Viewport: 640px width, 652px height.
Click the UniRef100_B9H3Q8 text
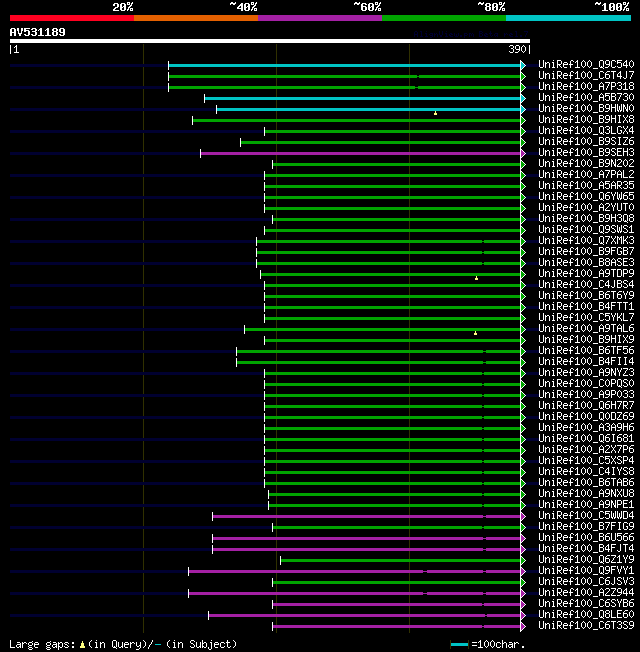click(586, 218)
